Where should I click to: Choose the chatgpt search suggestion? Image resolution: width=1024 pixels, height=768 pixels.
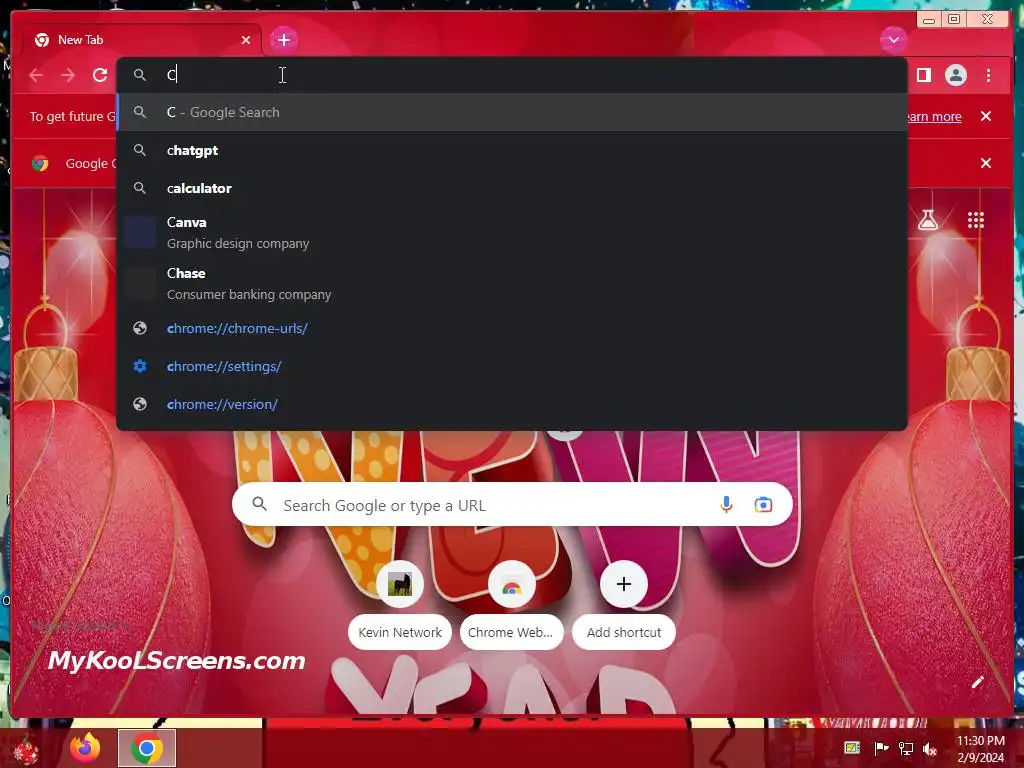point(512,150)
